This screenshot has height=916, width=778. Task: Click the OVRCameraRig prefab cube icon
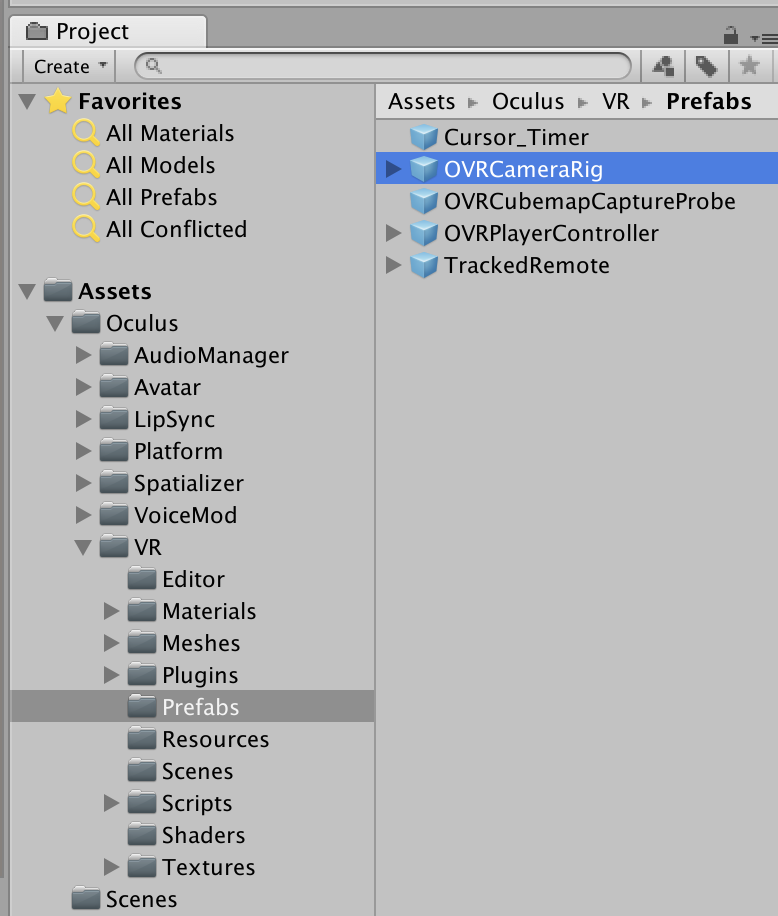click(x=426, y=169)
